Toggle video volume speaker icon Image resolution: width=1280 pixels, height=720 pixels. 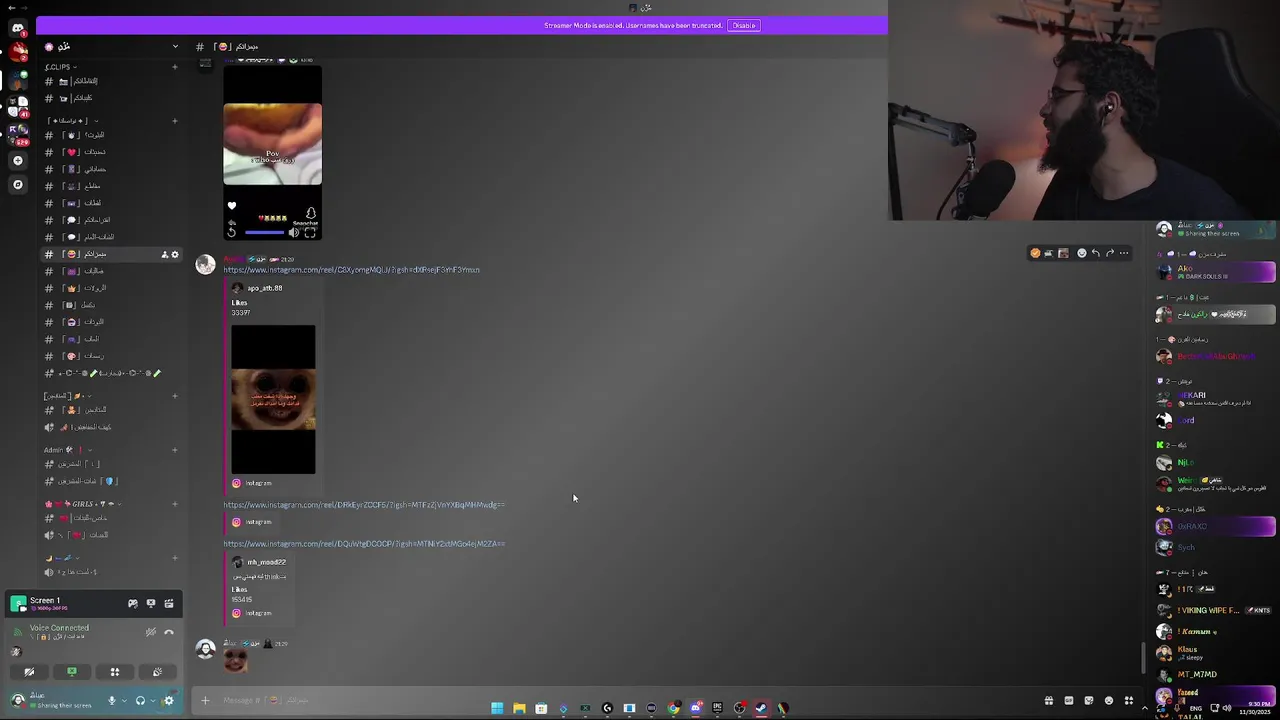294,232
